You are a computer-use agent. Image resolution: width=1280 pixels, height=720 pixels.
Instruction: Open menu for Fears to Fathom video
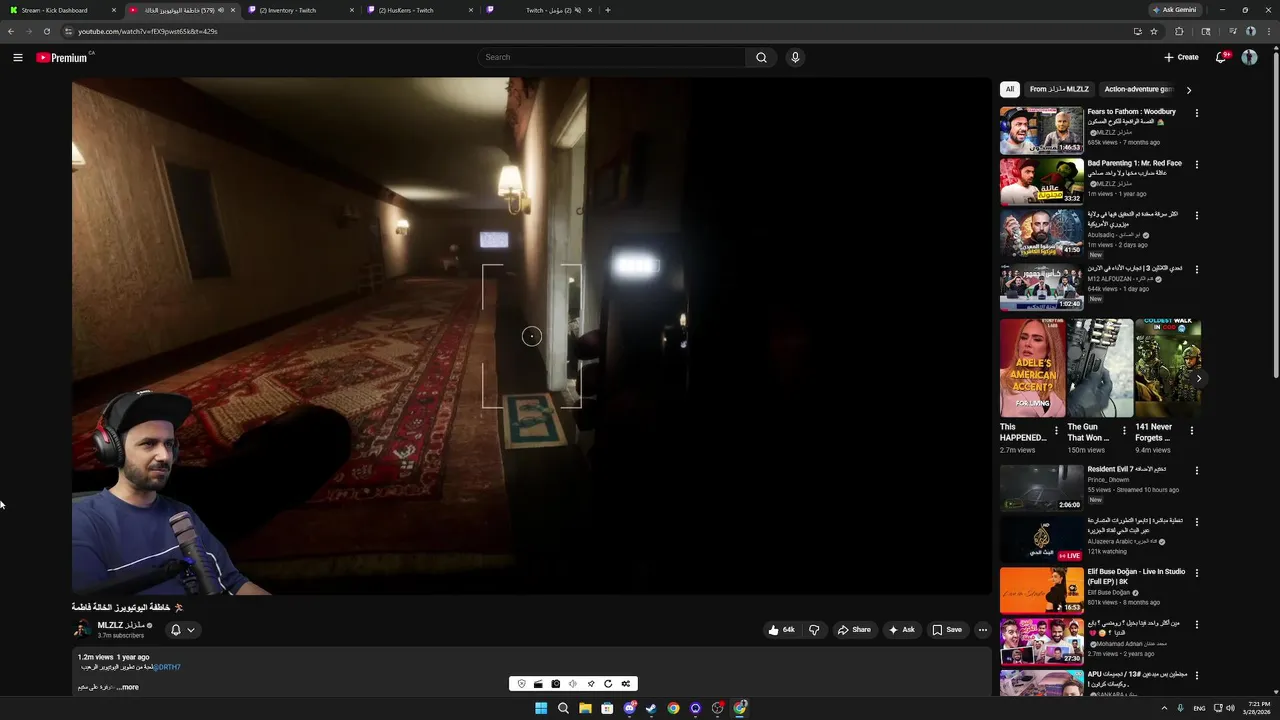click(x=1196, y=113)
